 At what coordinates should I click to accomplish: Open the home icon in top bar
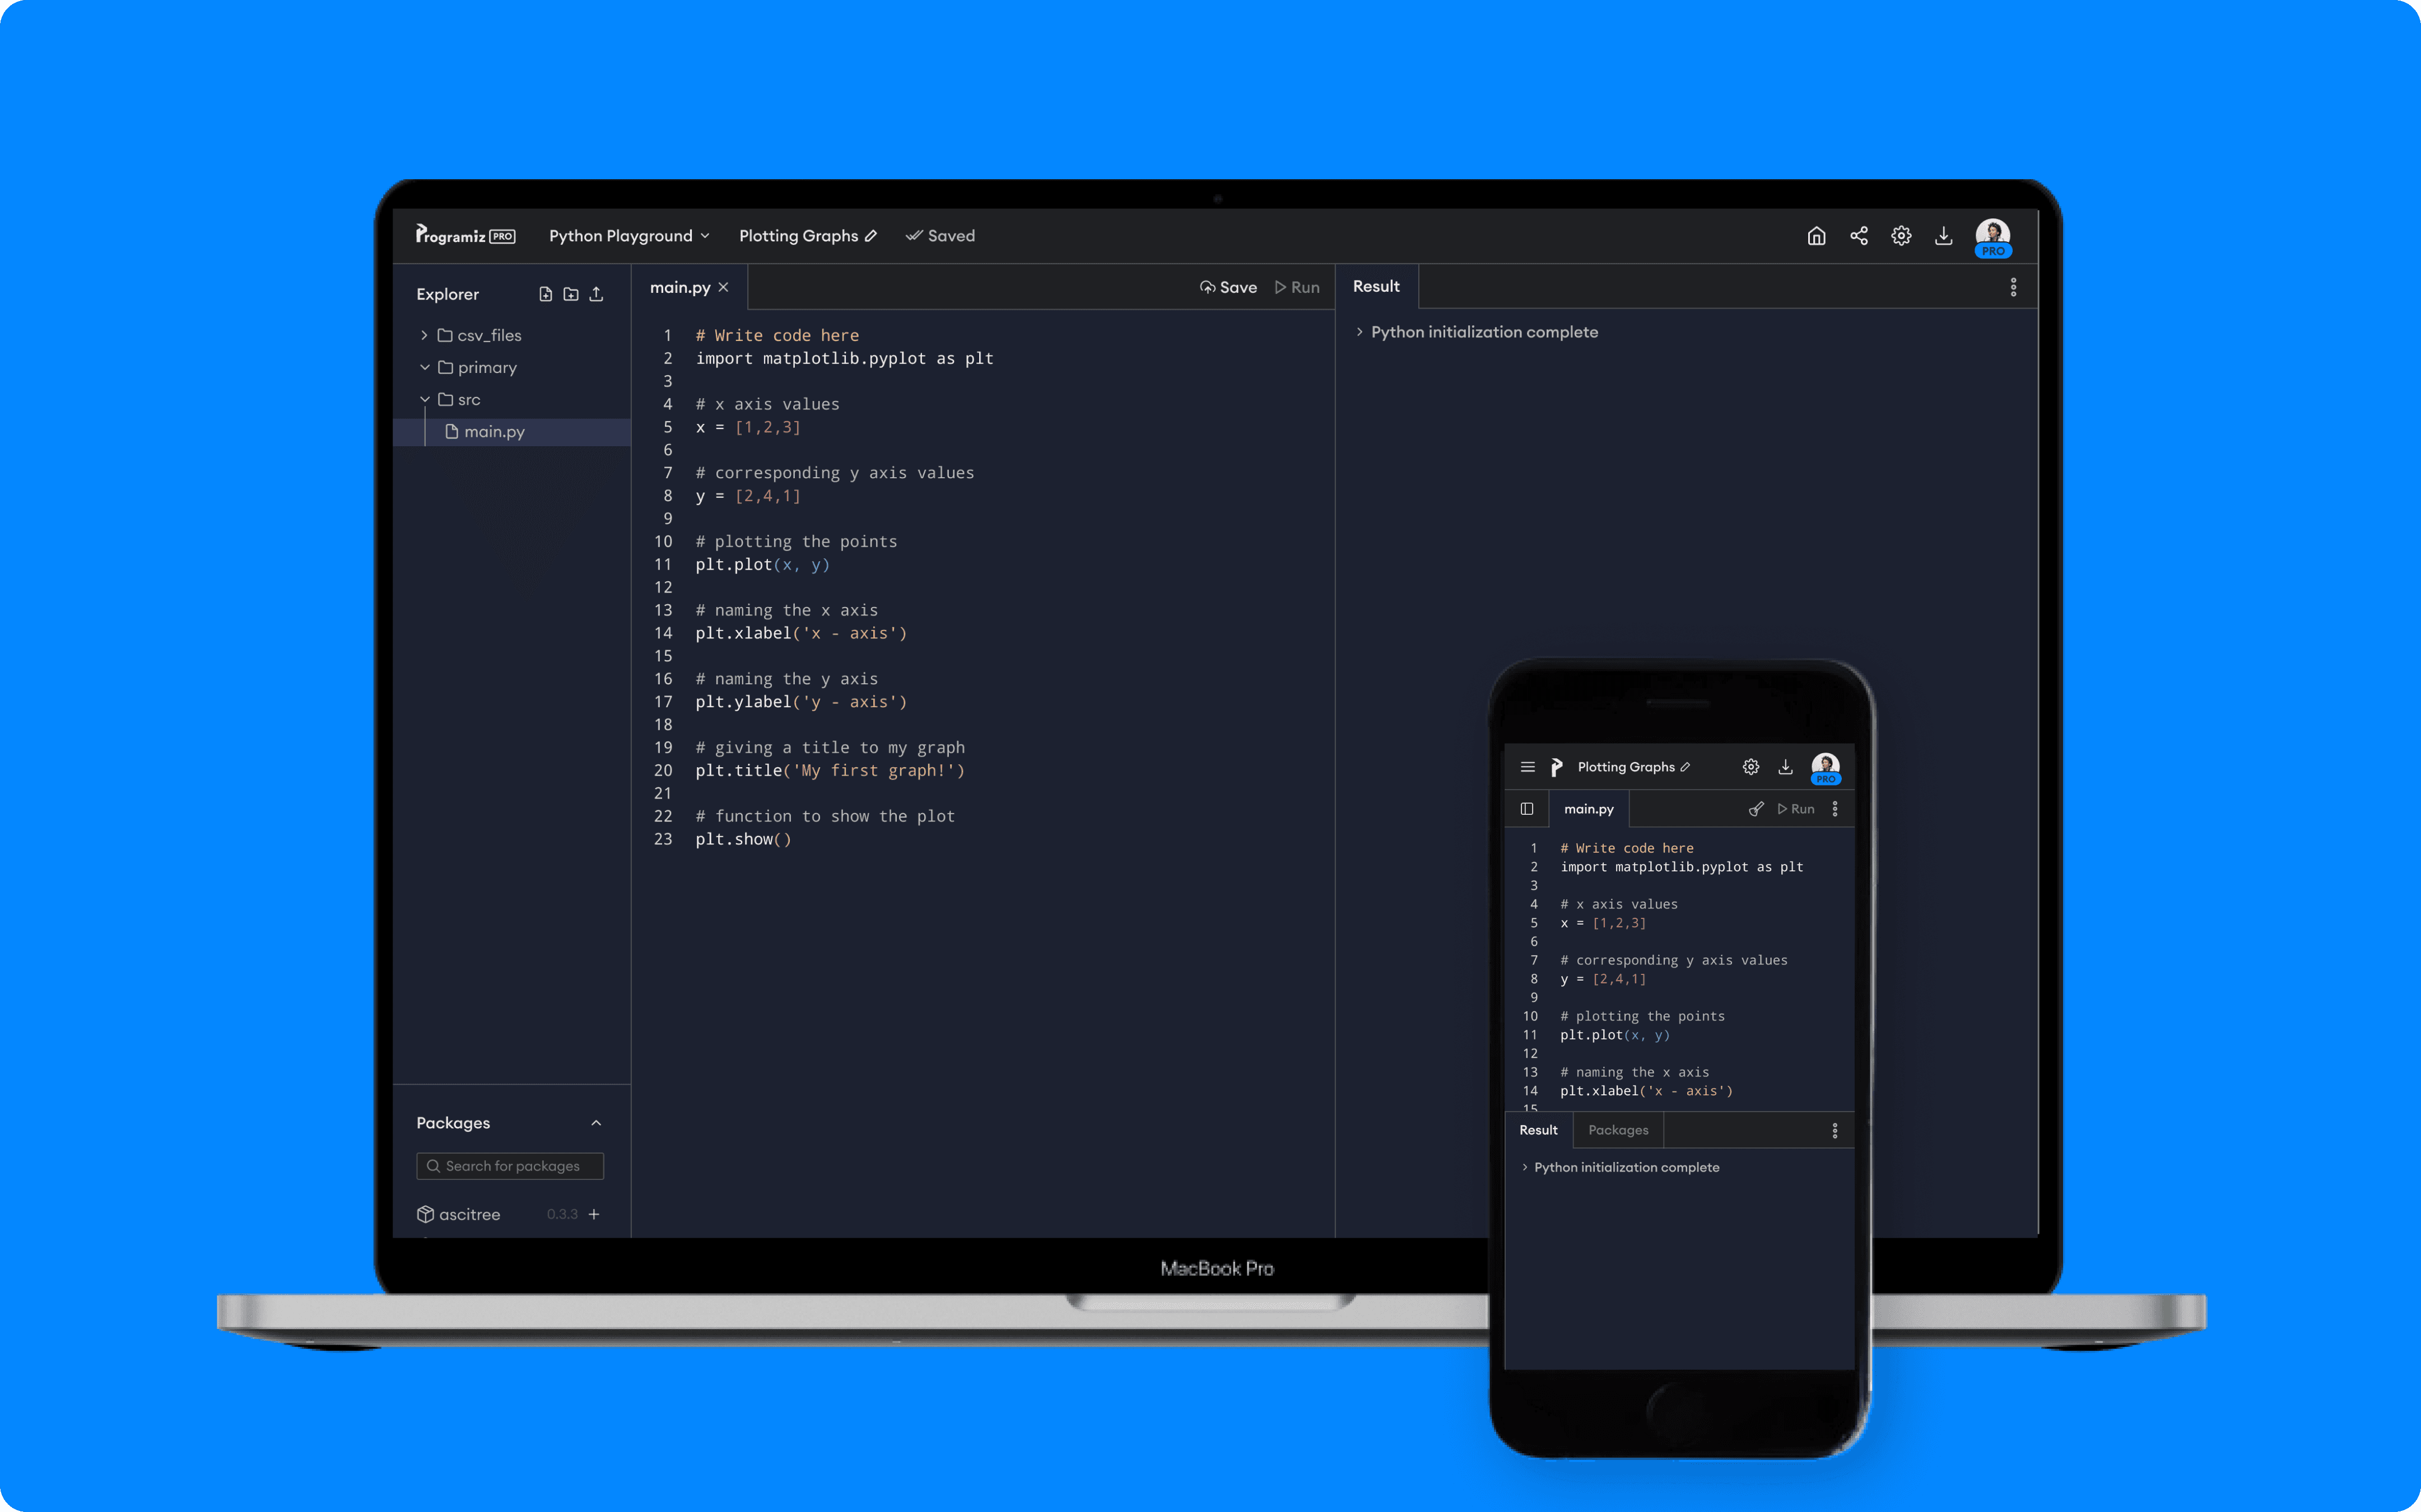pyautogui.click(x=1816, y=236)
